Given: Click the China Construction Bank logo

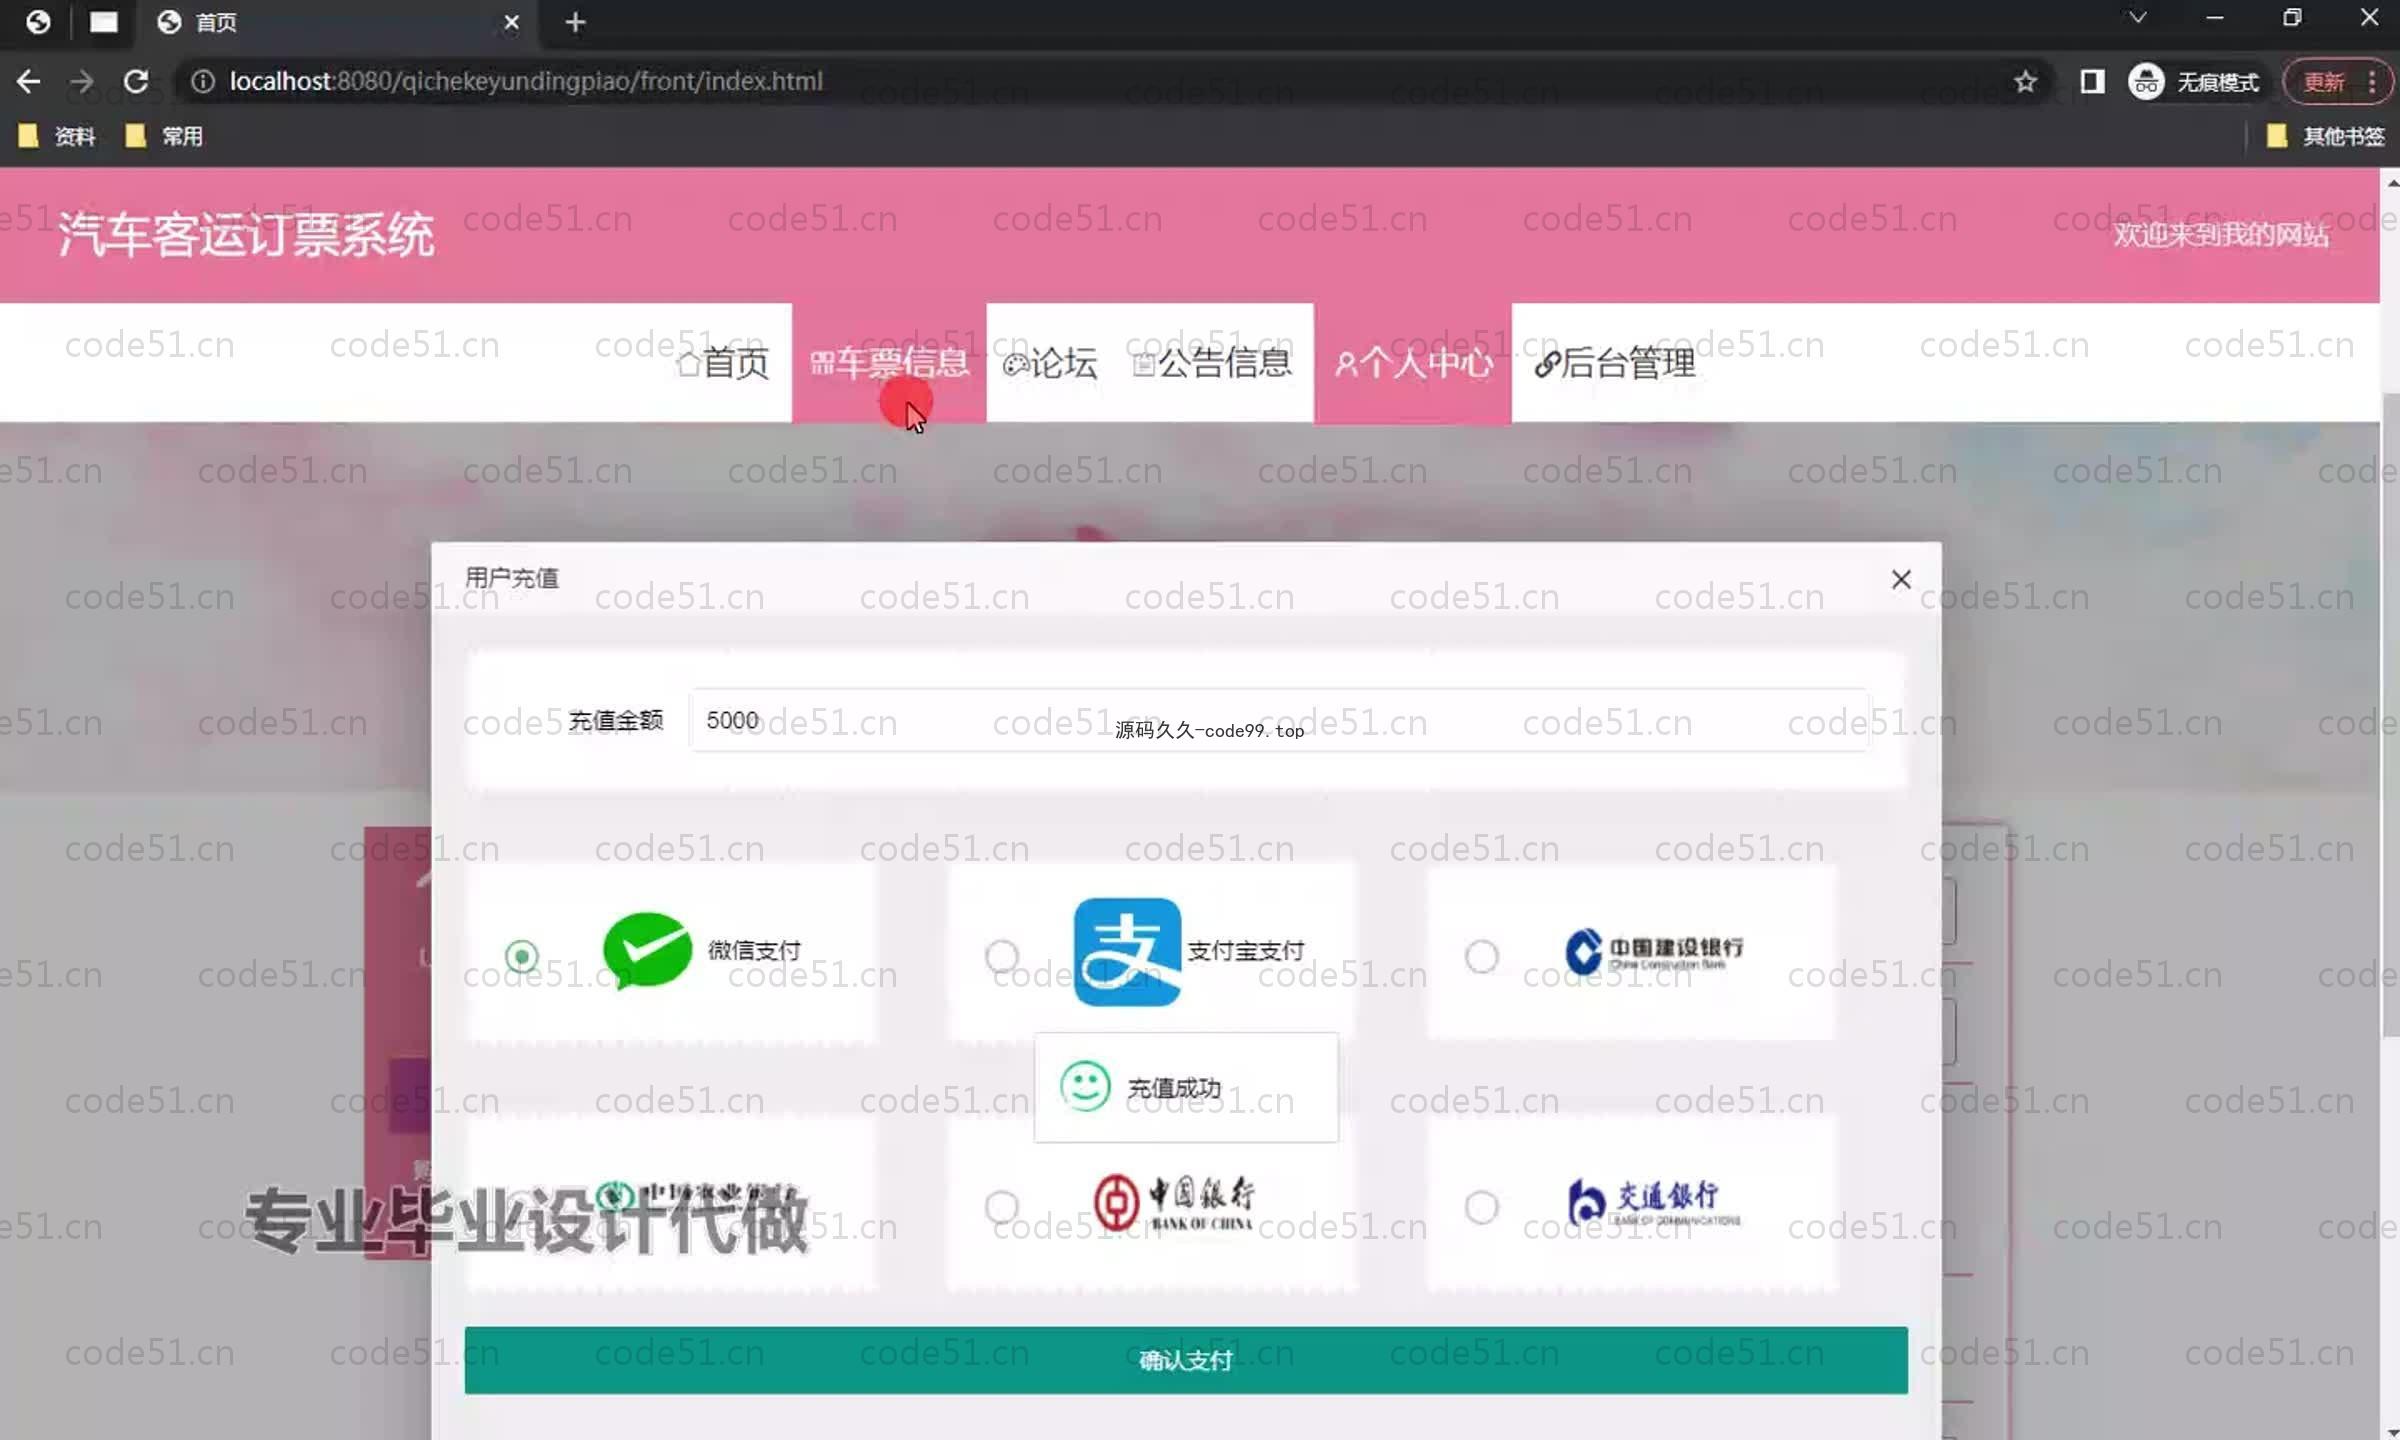Looking at the screenshot, I should [x=1654, y=951].
